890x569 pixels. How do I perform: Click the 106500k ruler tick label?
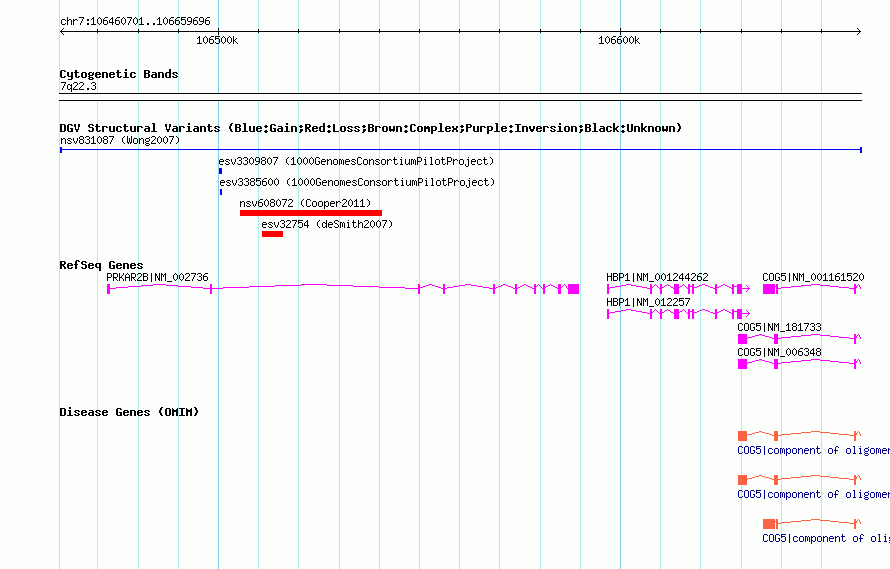[217, 40]
